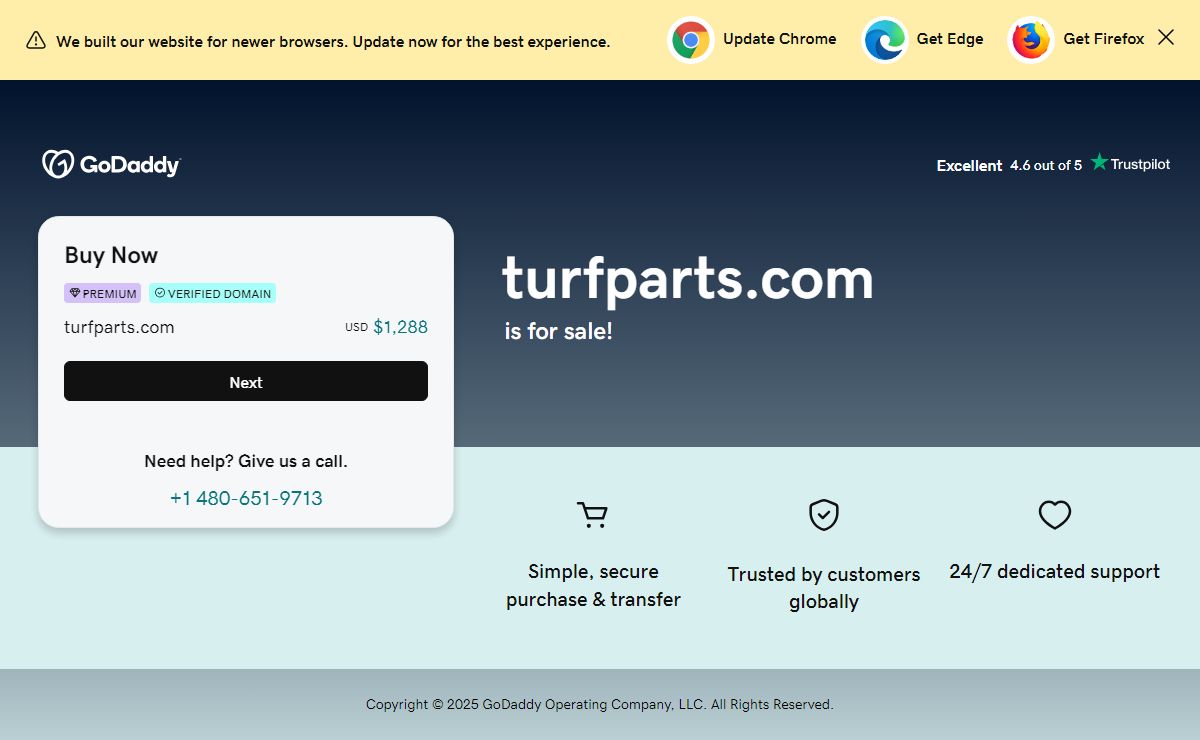Click the warning triangle icon in banner
This screenshot has height=740, width=1200.
pos(36,40)
